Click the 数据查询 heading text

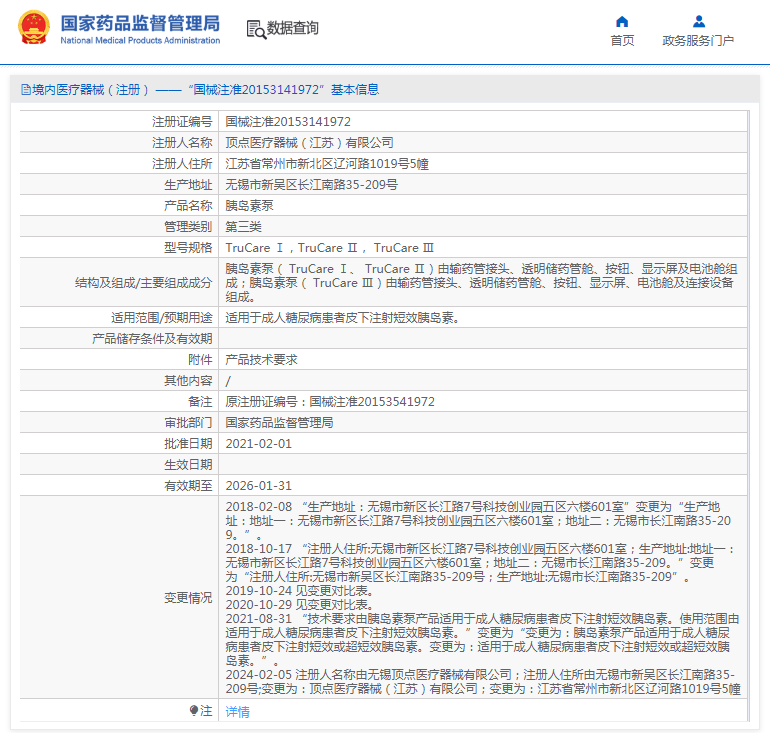pyautogui.click(x=293, y=29)
